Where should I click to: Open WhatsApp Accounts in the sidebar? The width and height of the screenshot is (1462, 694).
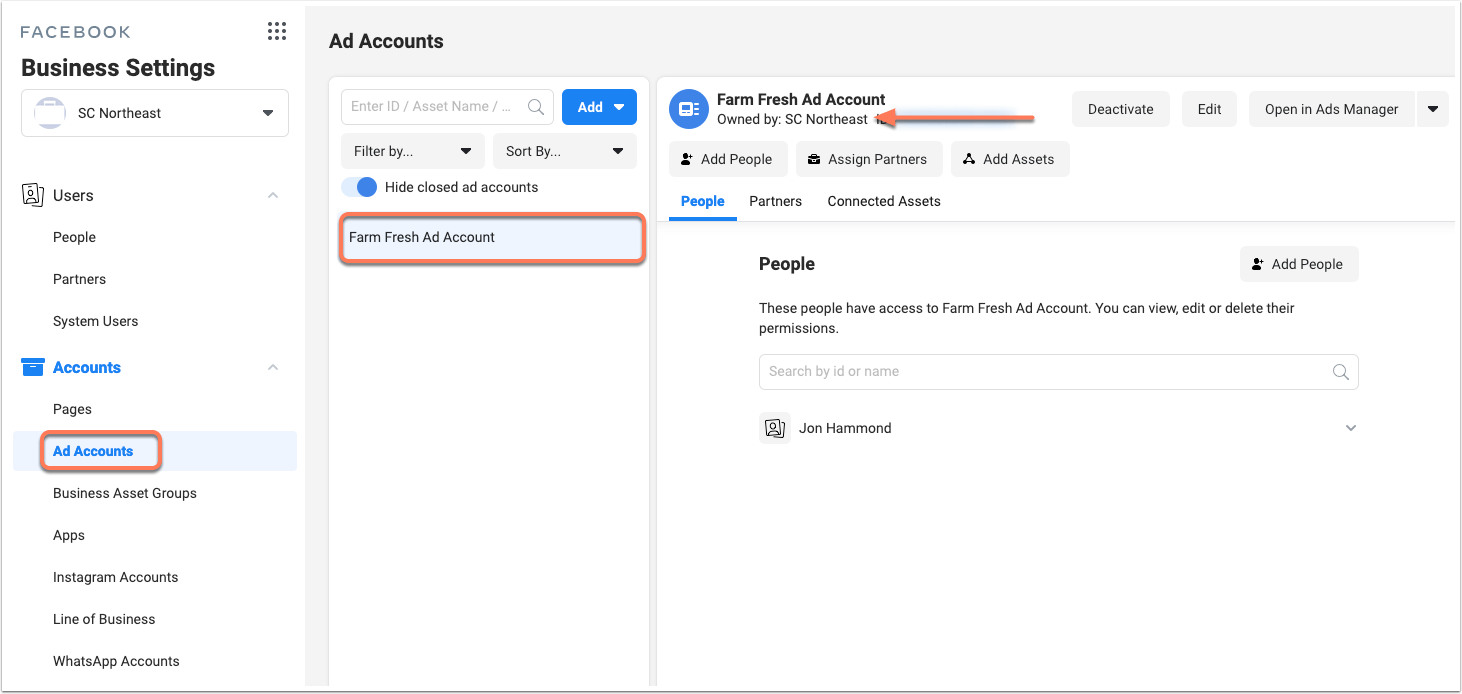click(116, 661)
